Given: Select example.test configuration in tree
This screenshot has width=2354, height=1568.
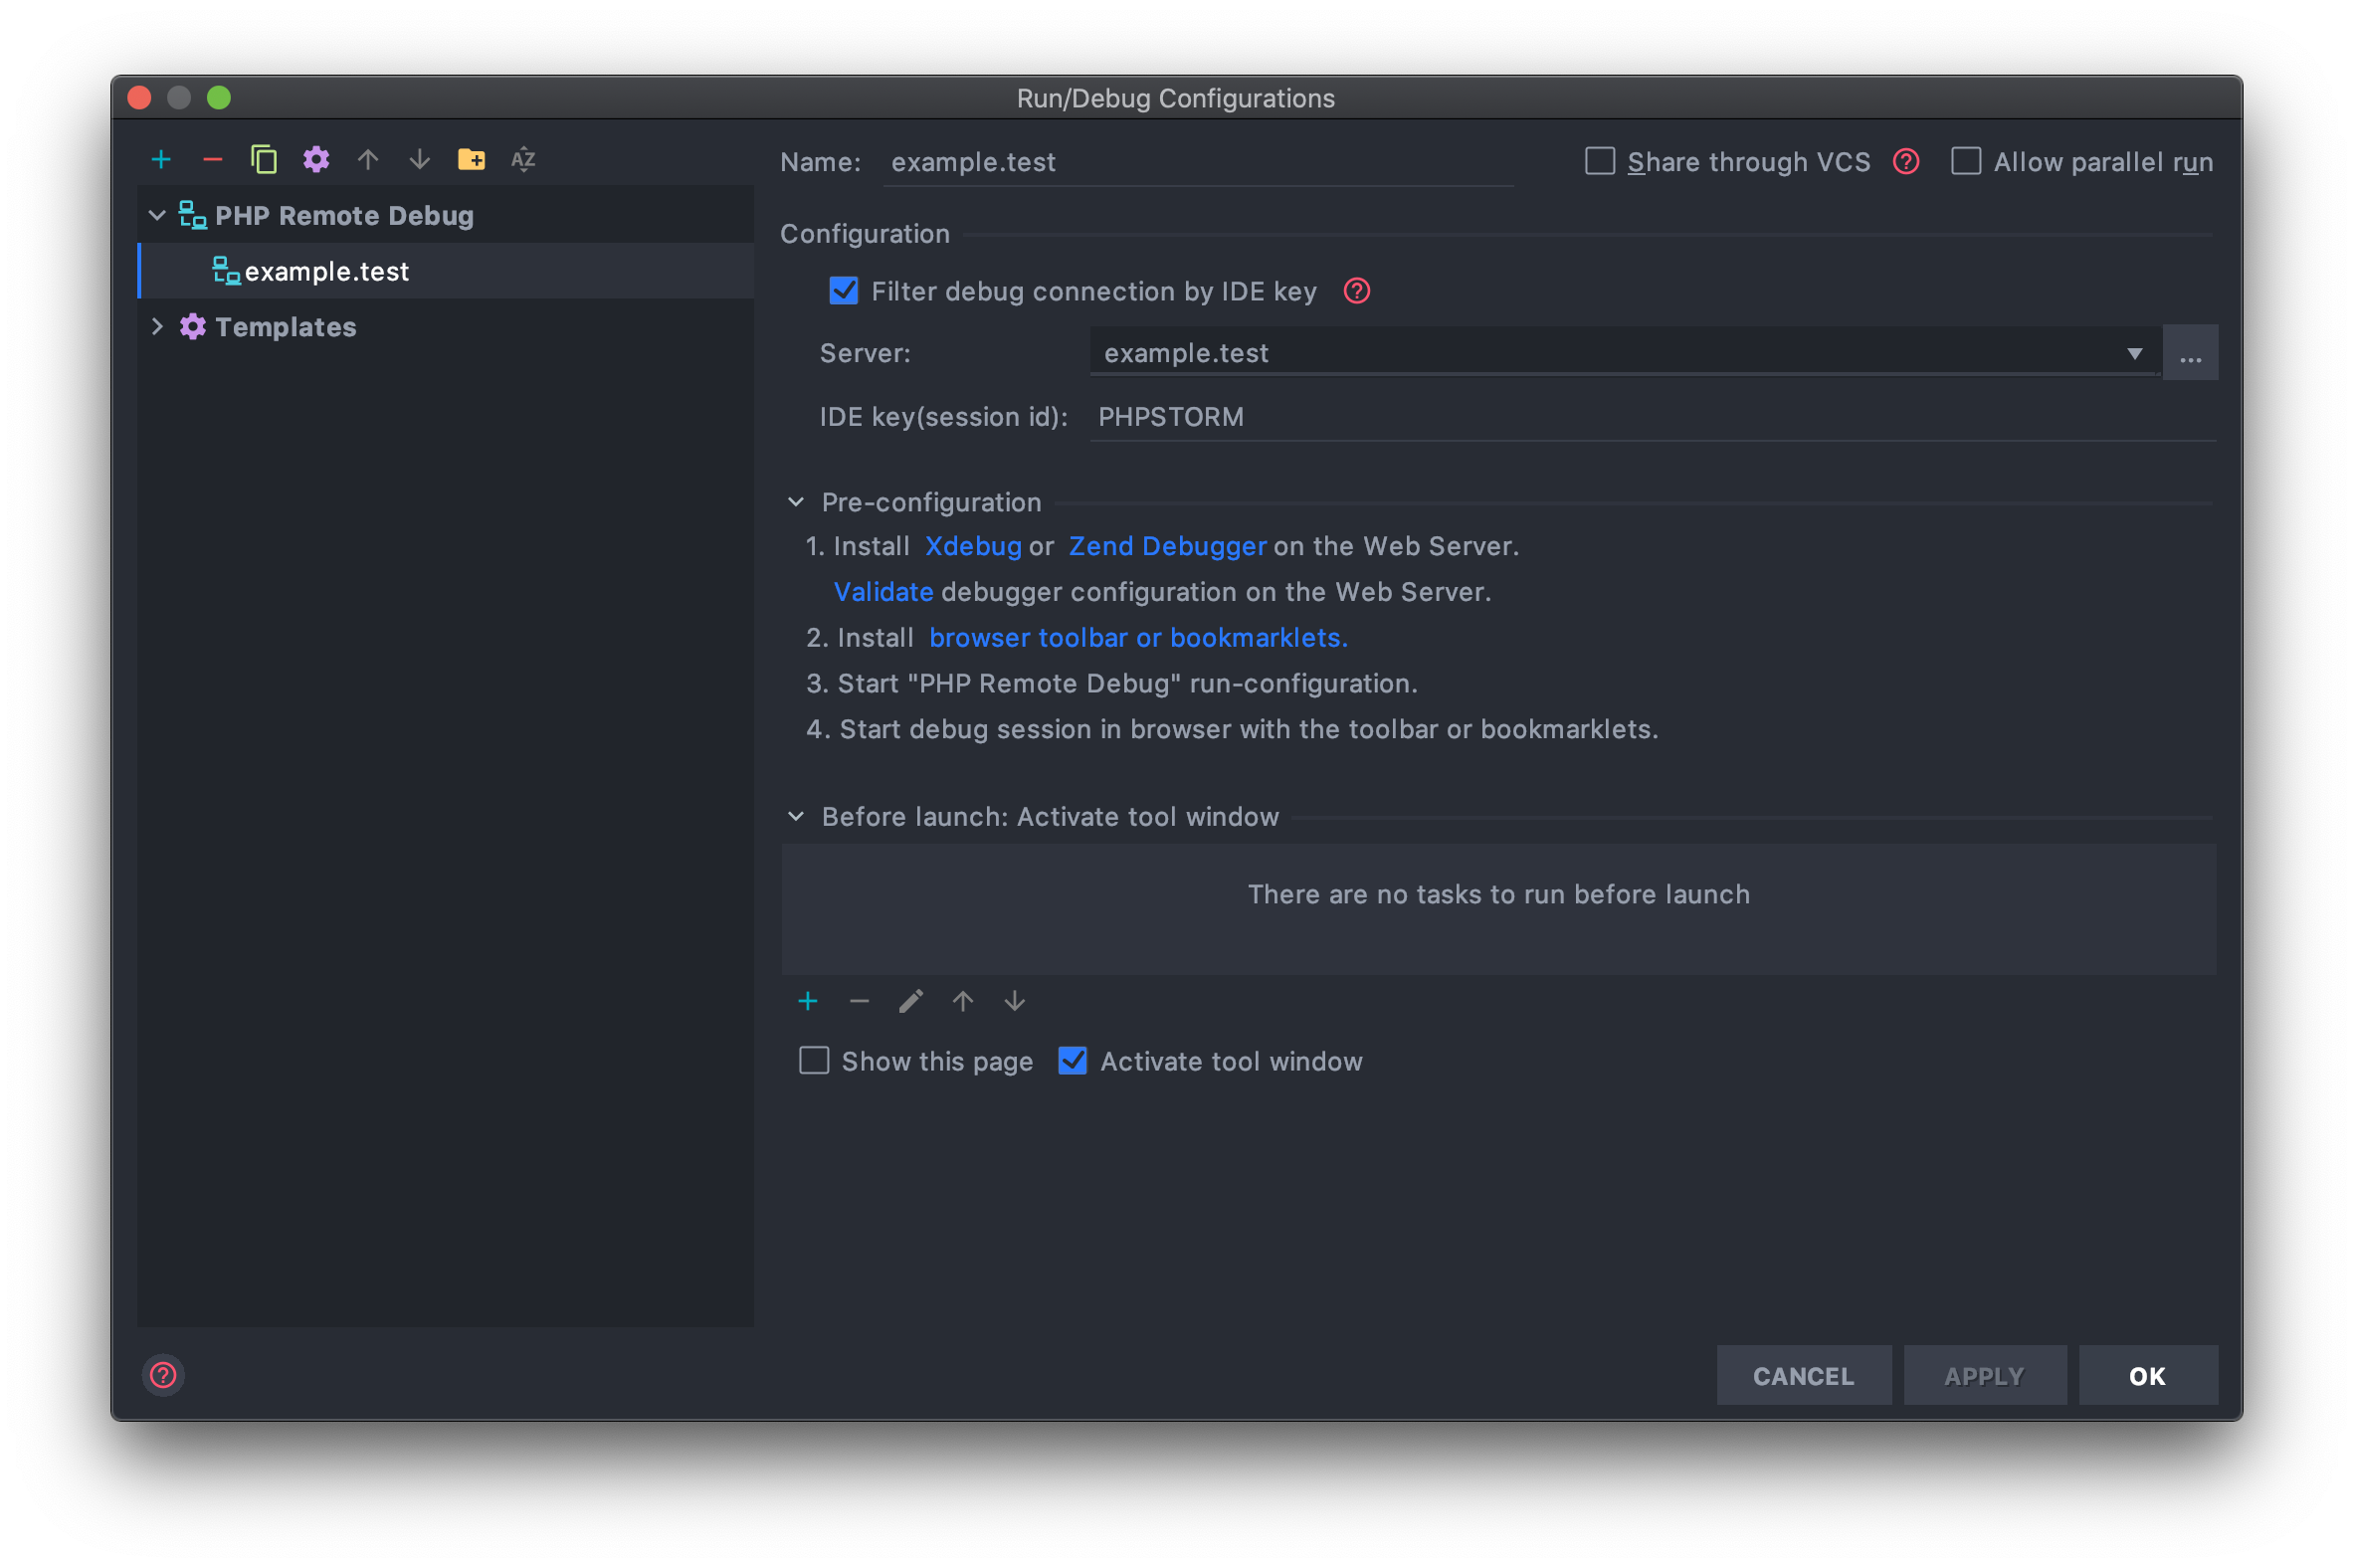Looking at the screenshot, I should click(x=327, y=272).
